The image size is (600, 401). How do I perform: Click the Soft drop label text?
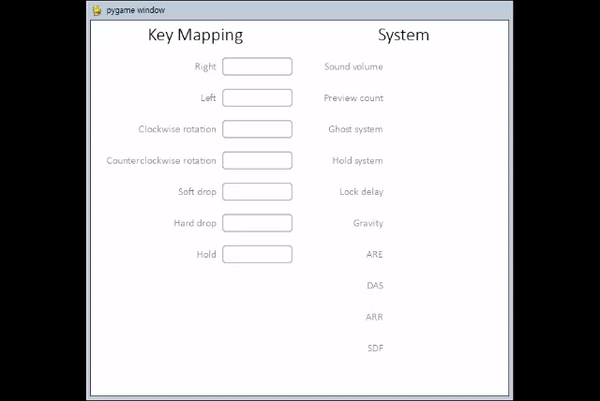(x=197, y=192)
